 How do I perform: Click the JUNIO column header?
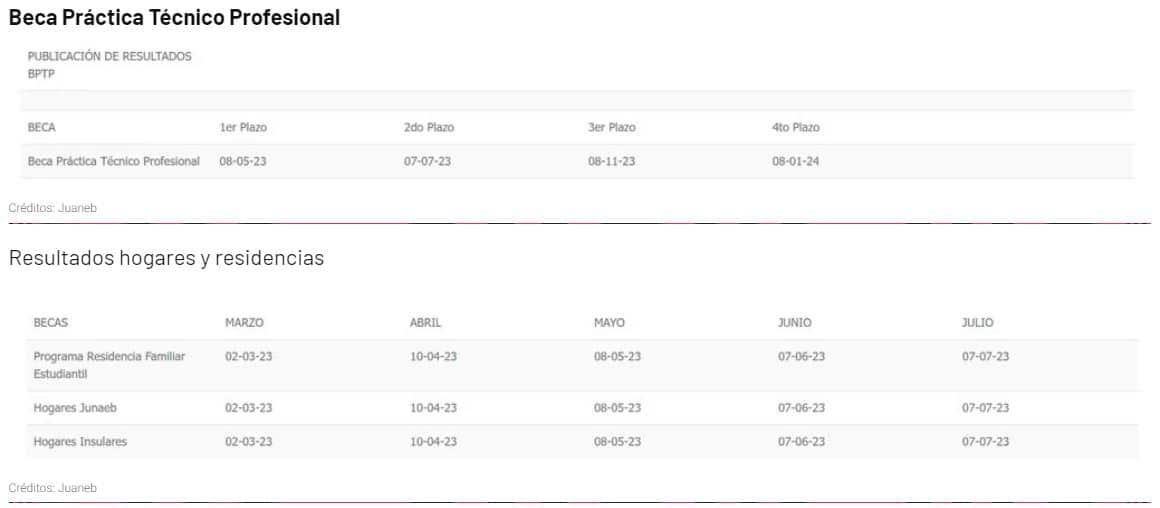795,323
